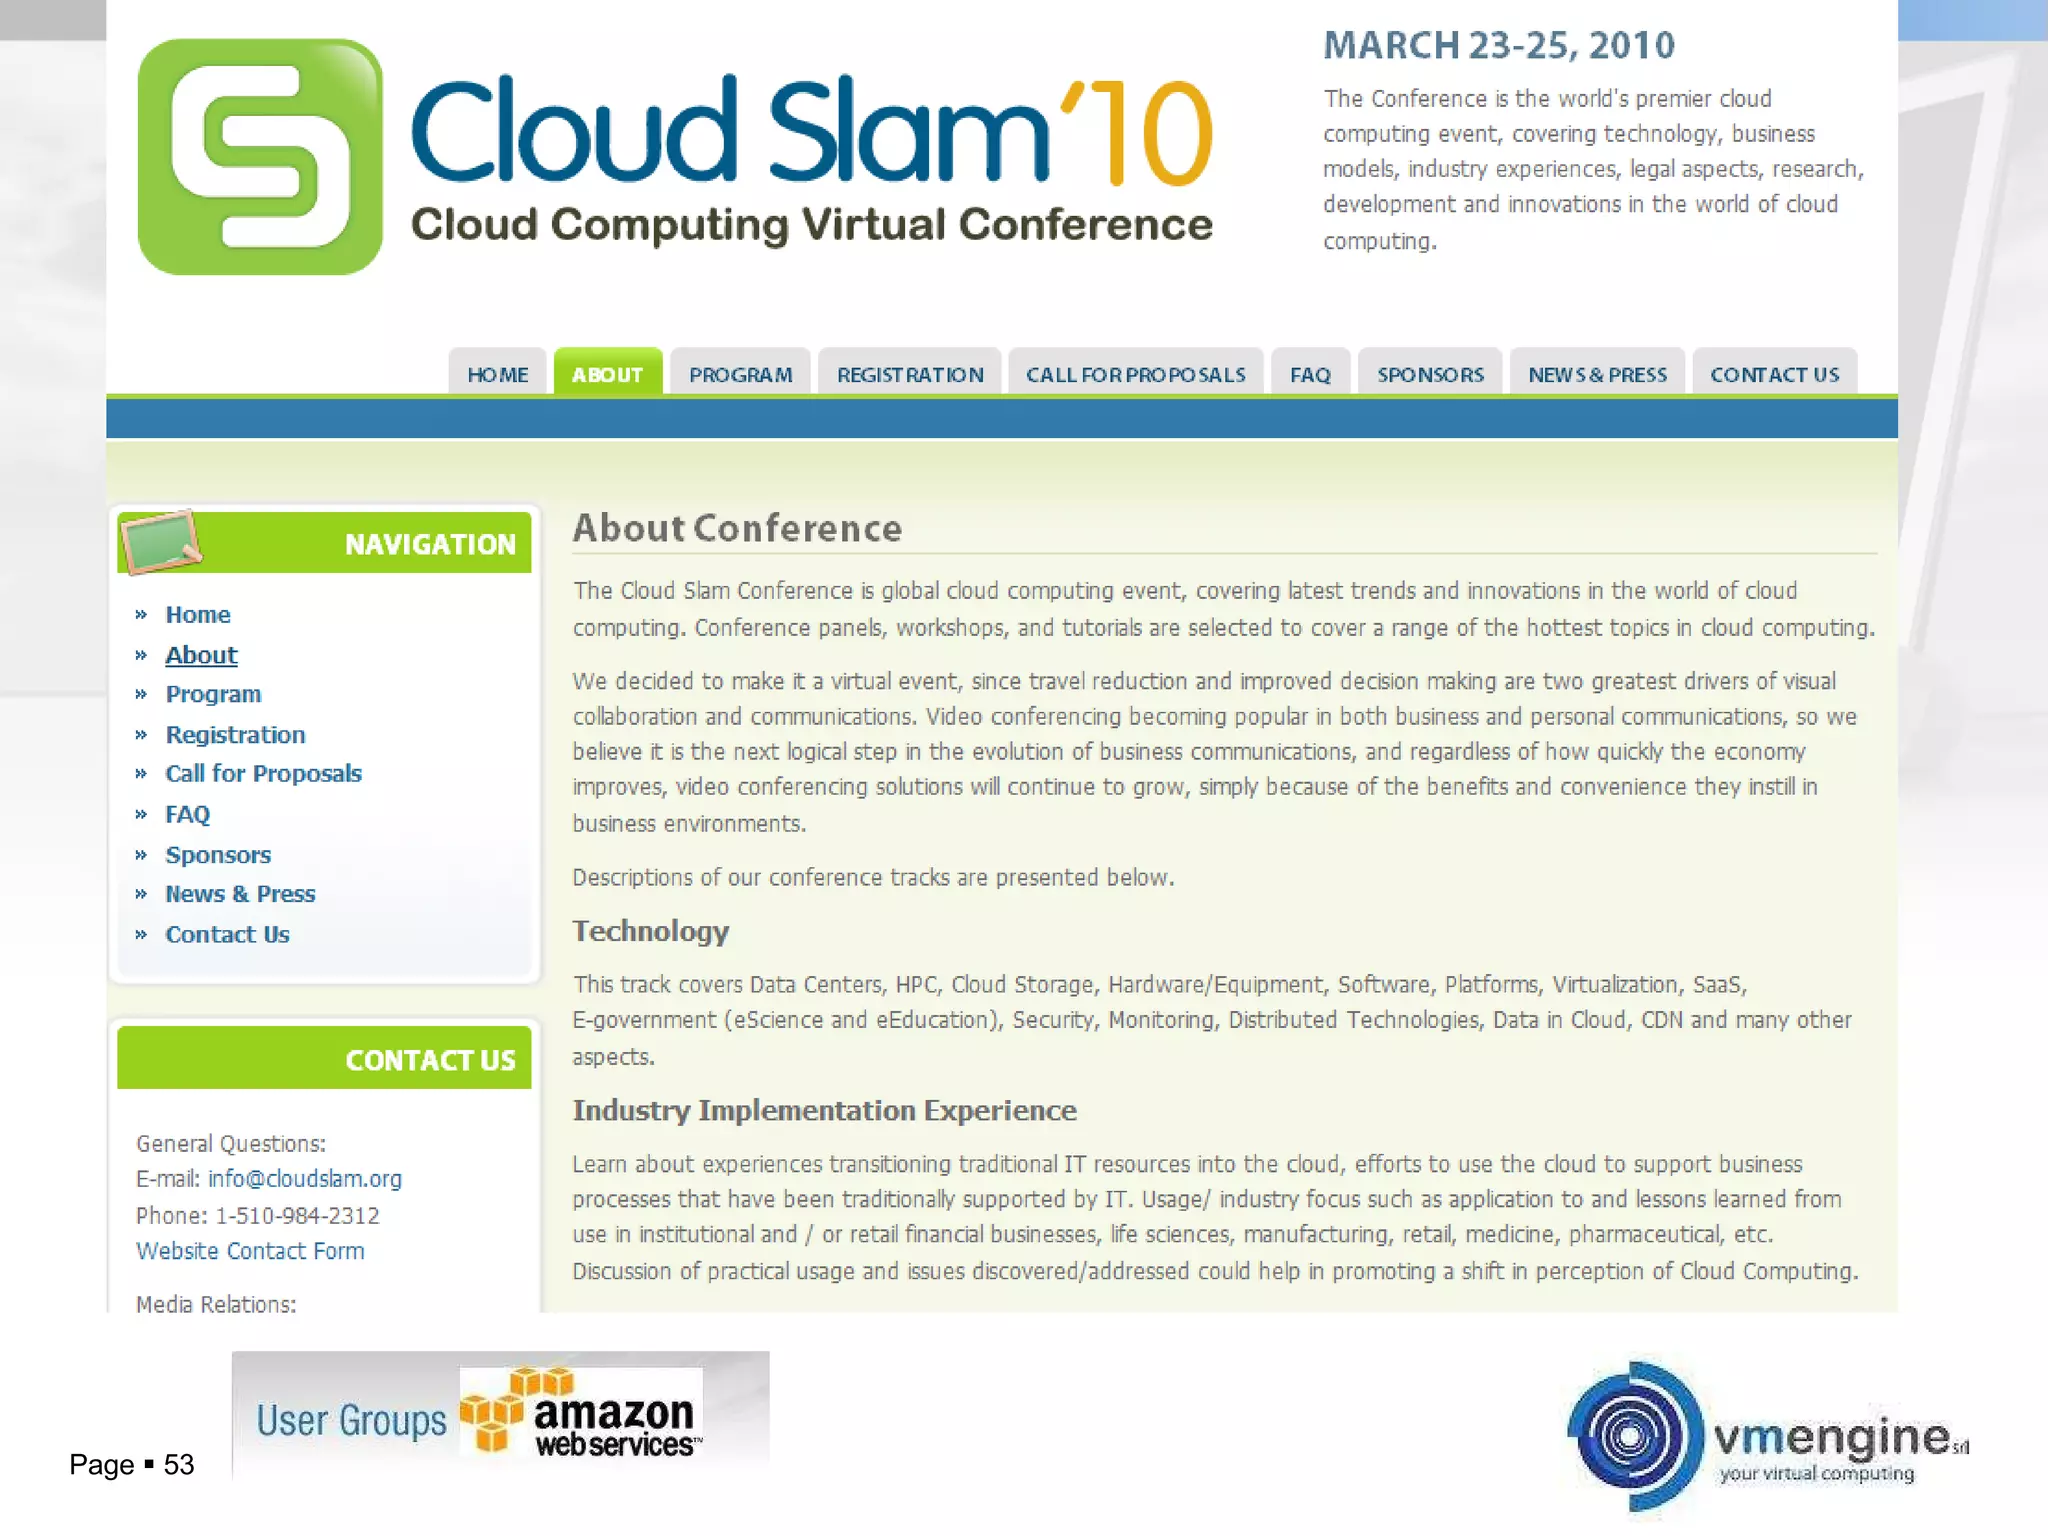Click the info@cloudslam.org email link
The image size is (2048, 1536).
click(x=304, y=1179)
